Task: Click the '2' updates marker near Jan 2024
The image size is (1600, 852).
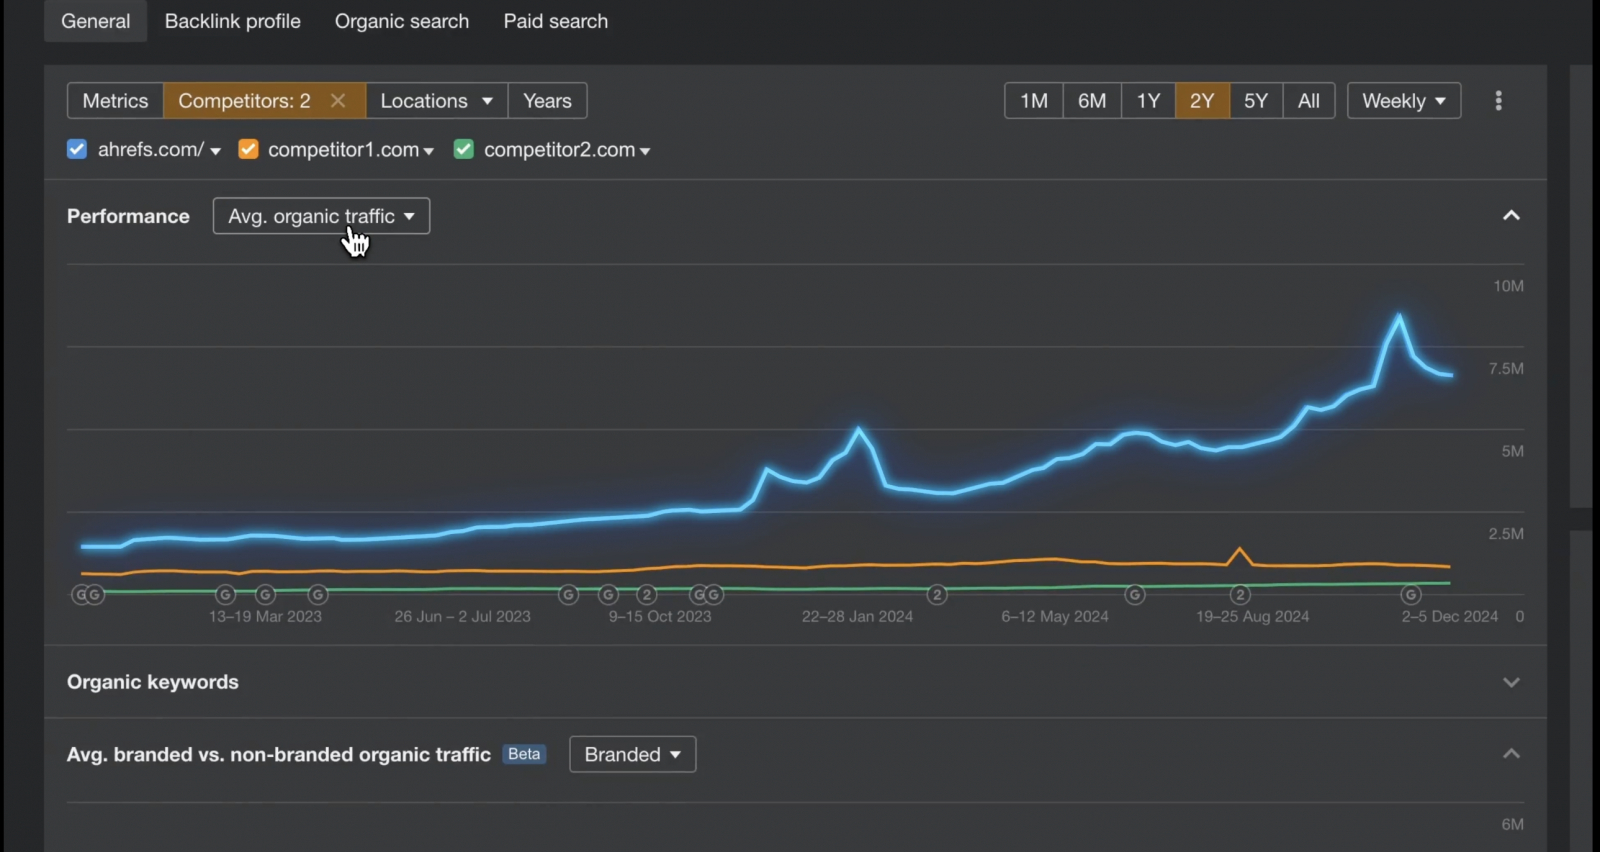Action: (937, 595)
